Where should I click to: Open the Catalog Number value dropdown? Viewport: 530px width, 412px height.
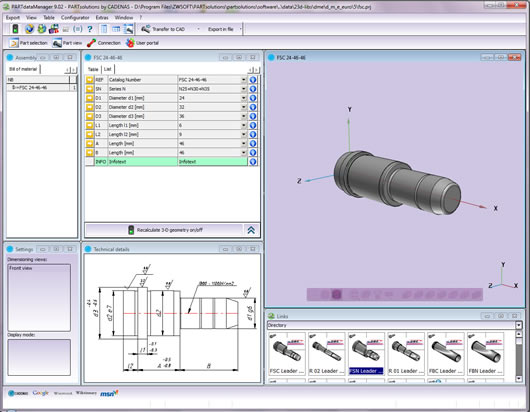coord(244,80)
